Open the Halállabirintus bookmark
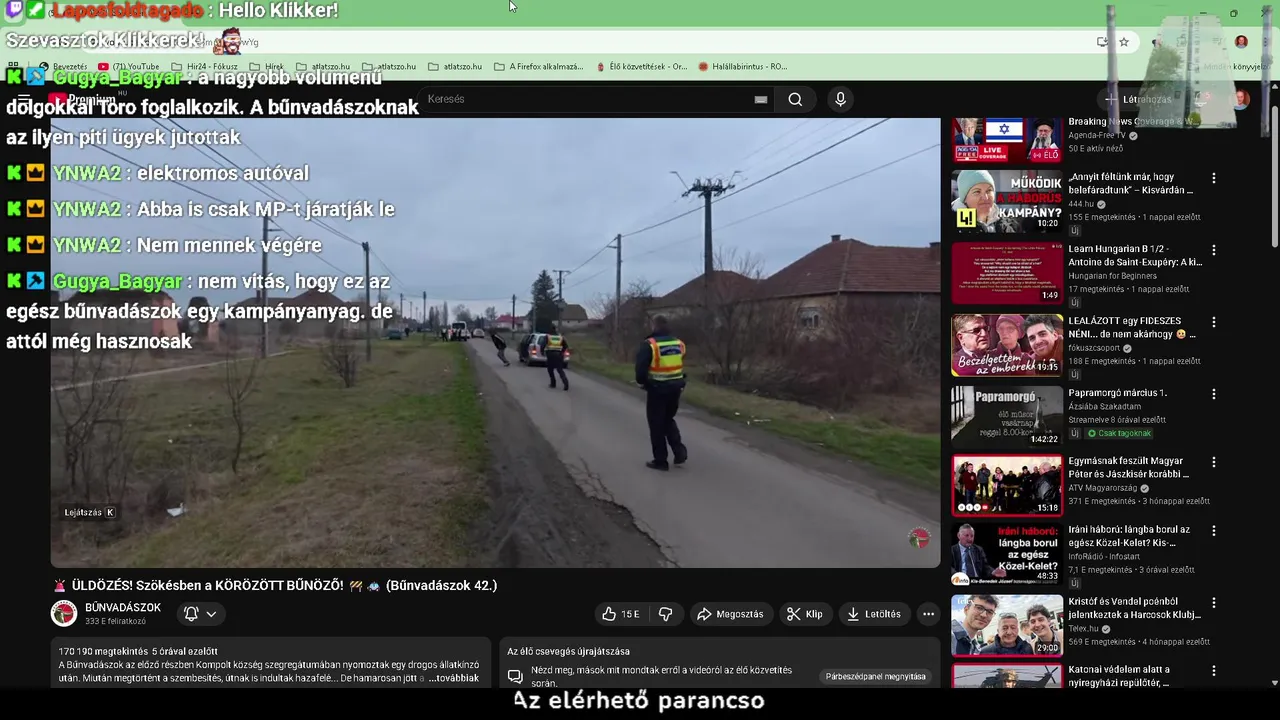 [742, 67]
